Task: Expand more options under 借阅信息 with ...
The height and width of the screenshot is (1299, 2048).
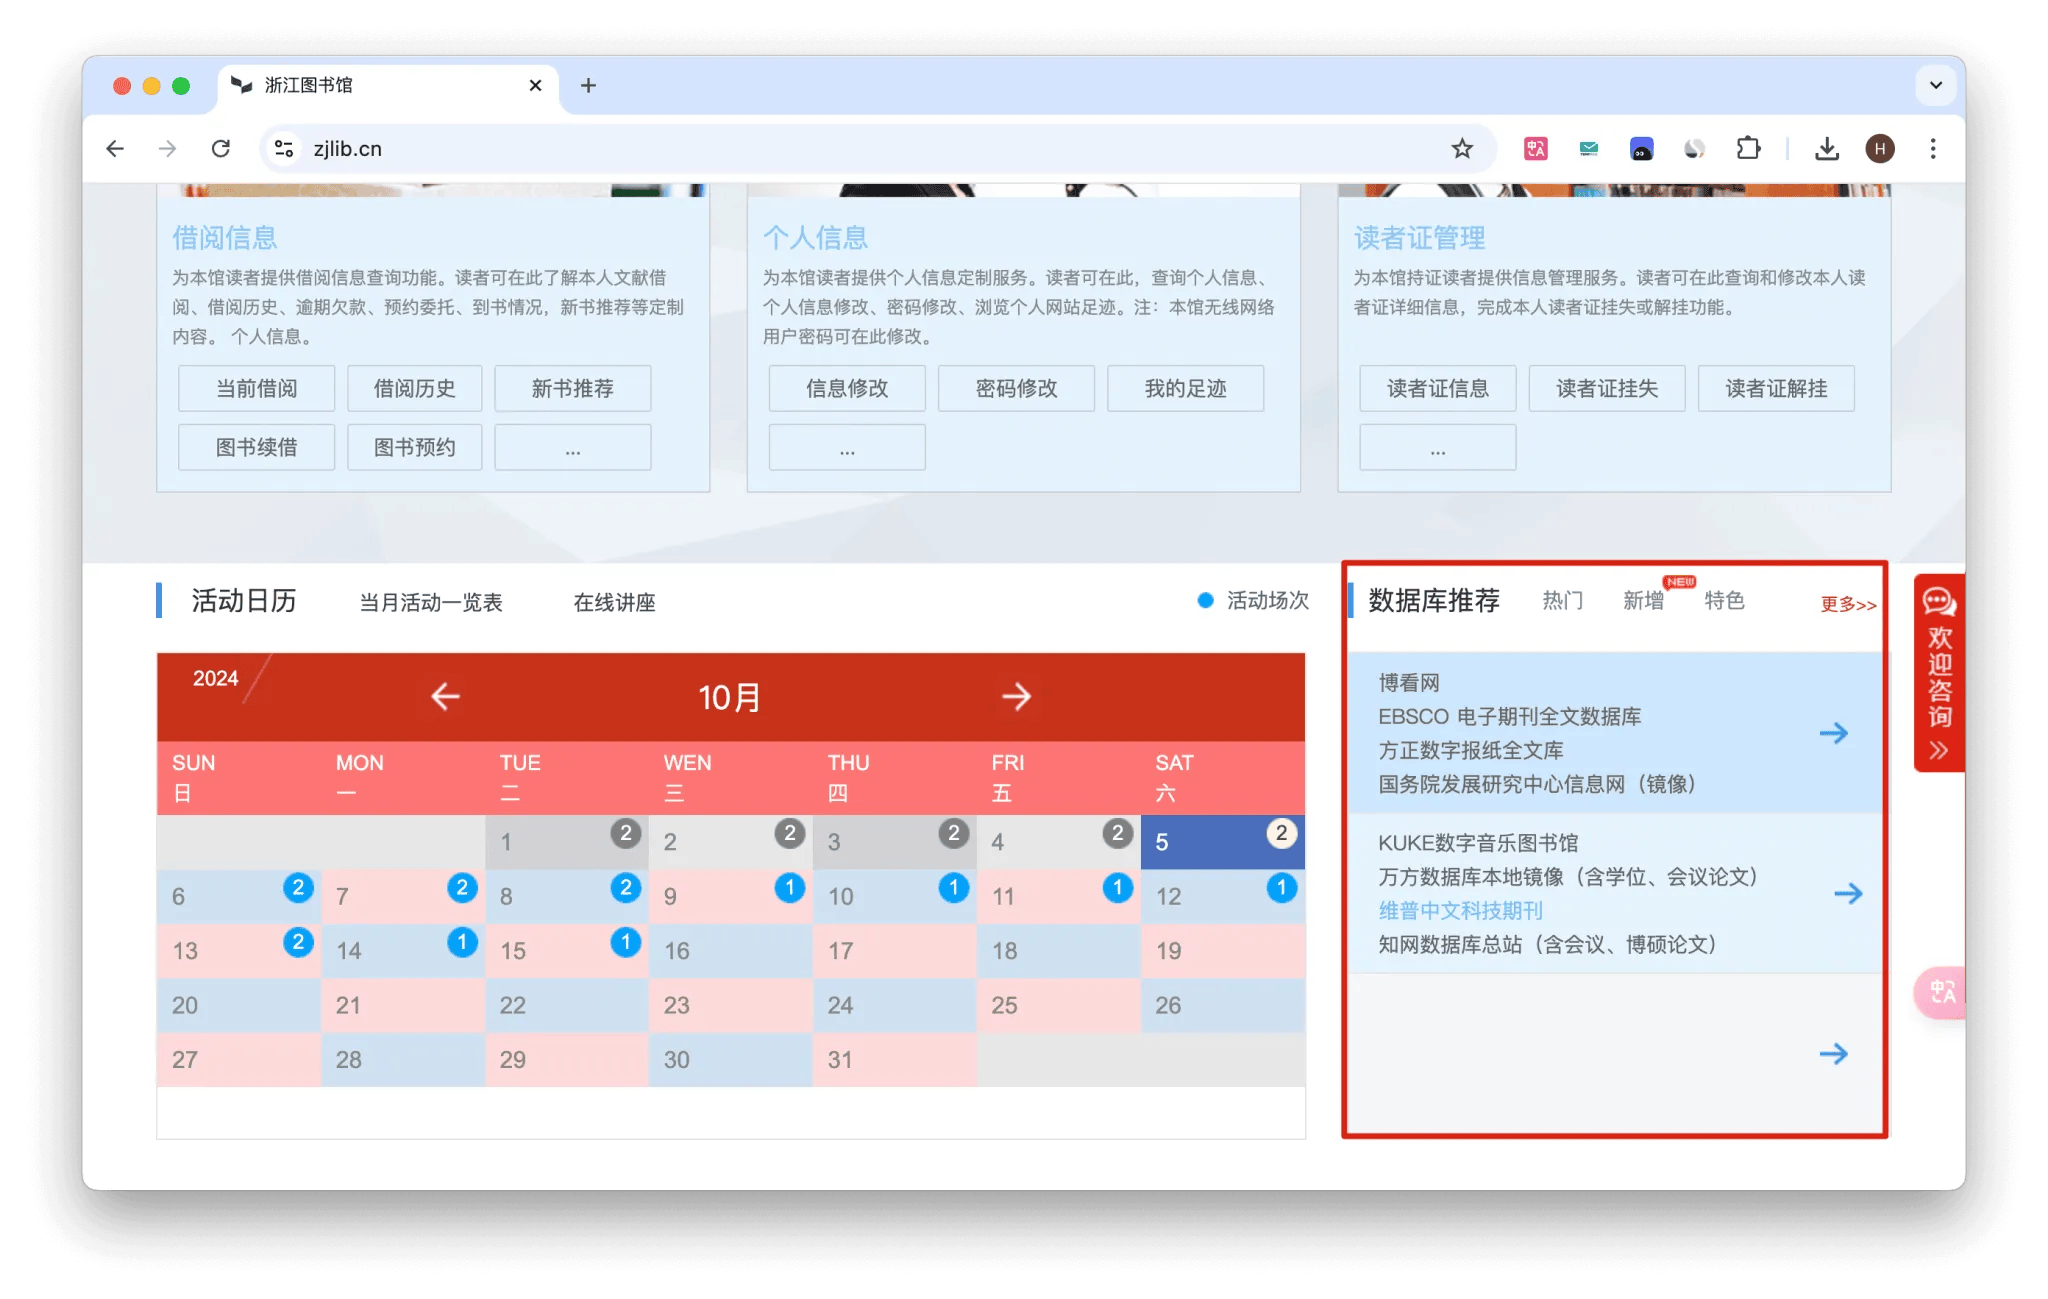Action: point(572,447)
